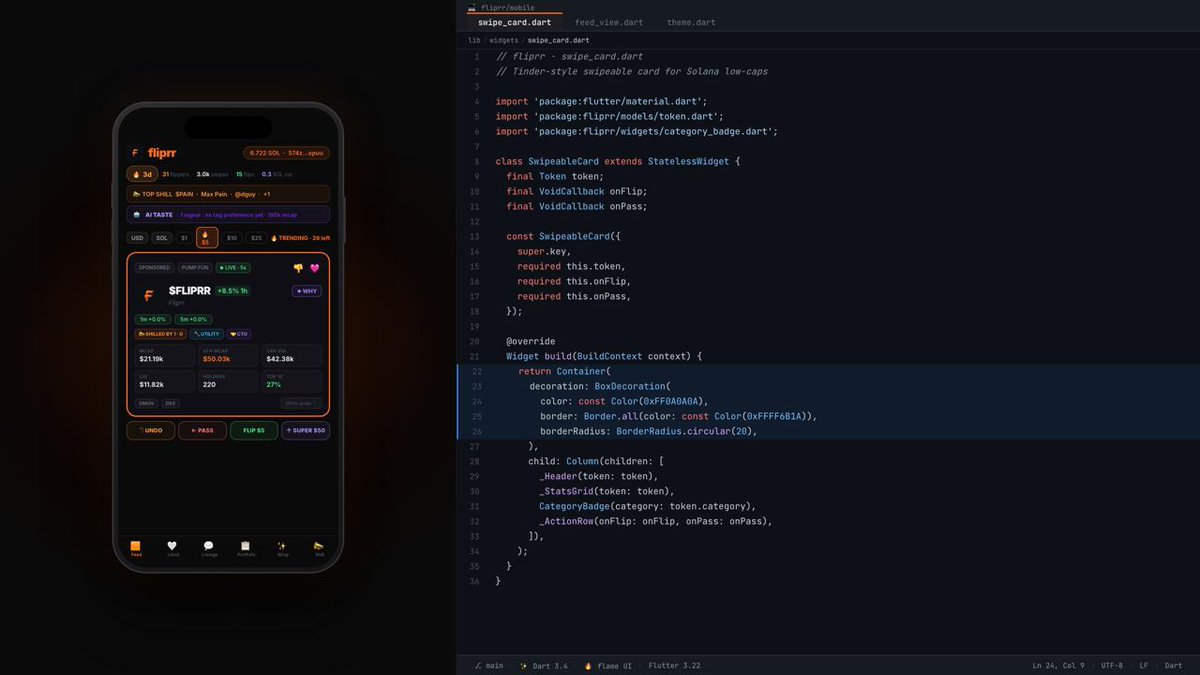Tap the wallet balance 6.722 SOL pill
Image resolution: width=1200 pixels, height=675 pixels.
286,153
